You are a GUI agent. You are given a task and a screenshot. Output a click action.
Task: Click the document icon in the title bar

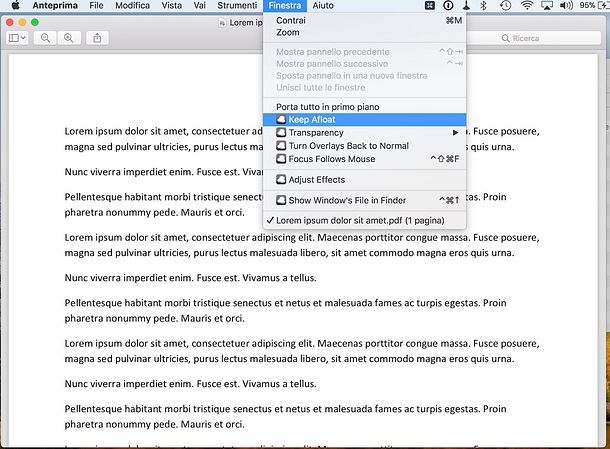pyautogui.click(x=222, y=23)
